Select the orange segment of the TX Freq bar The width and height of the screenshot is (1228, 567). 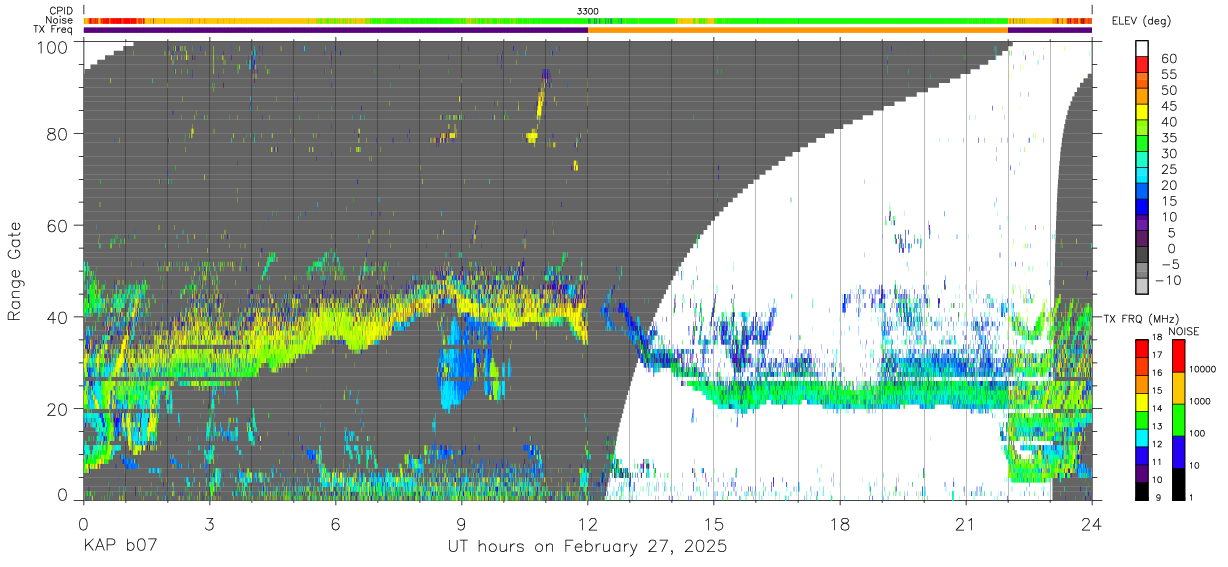tap(798, 30)
